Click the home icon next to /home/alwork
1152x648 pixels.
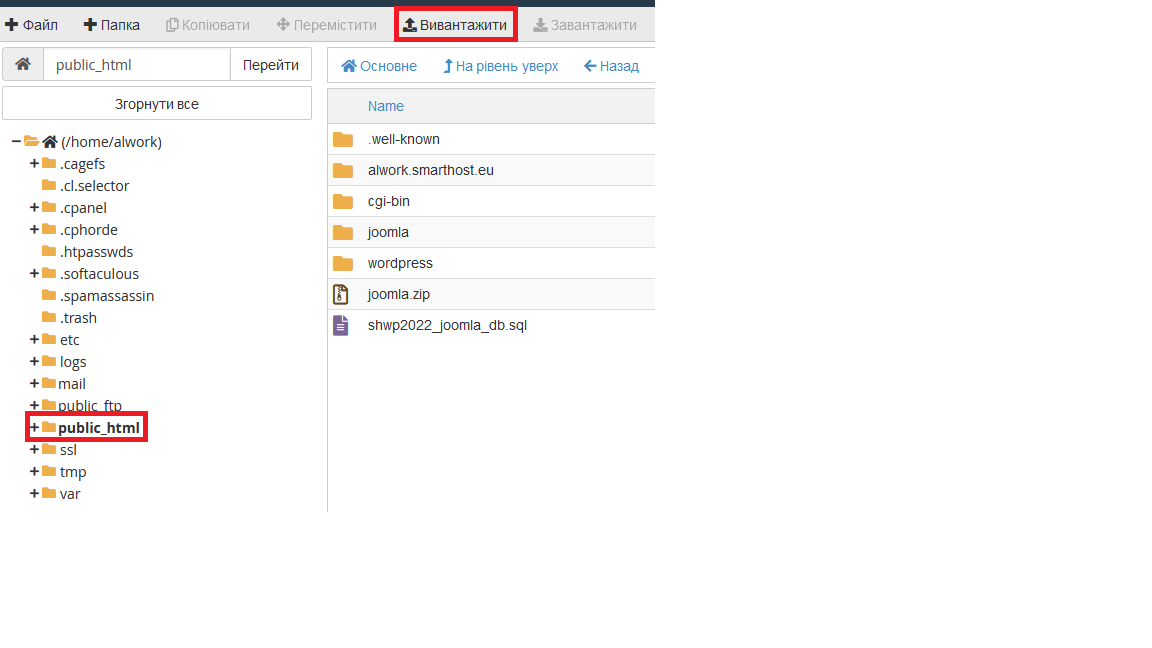click(49, 142)
